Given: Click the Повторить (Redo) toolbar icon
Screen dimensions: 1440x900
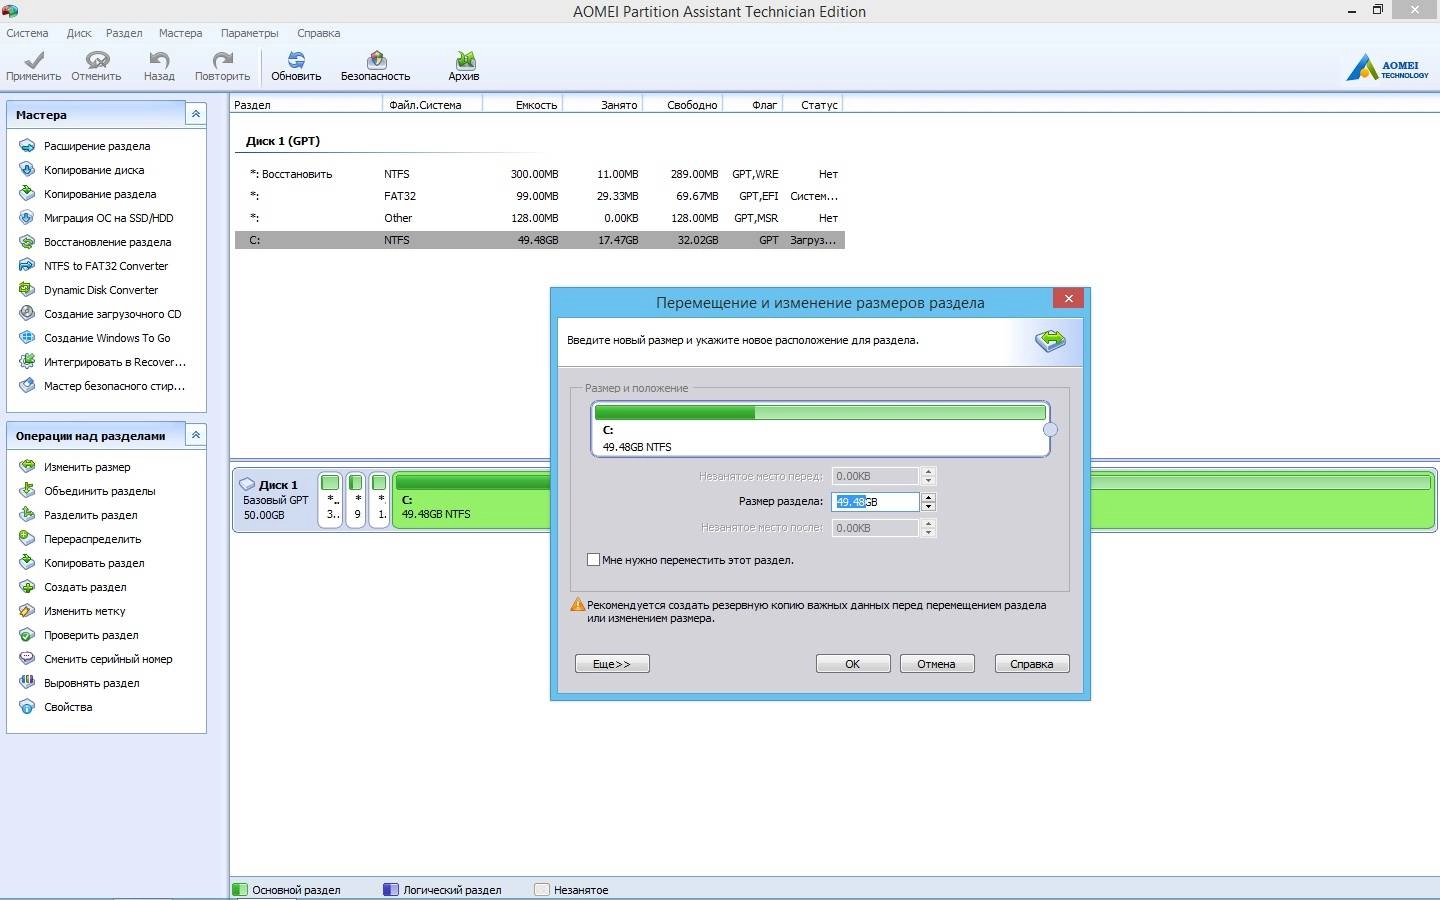Looking at the screenshot, I should tap(222, 66).
